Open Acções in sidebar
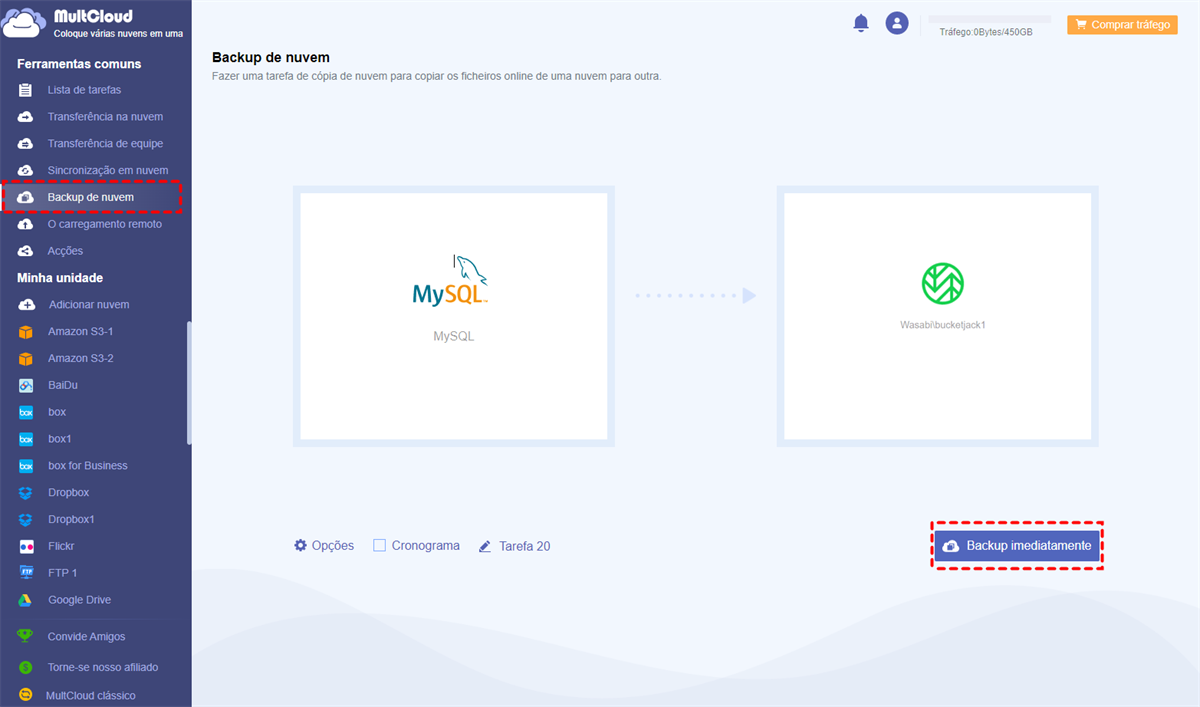 click(x=65, y=251)
